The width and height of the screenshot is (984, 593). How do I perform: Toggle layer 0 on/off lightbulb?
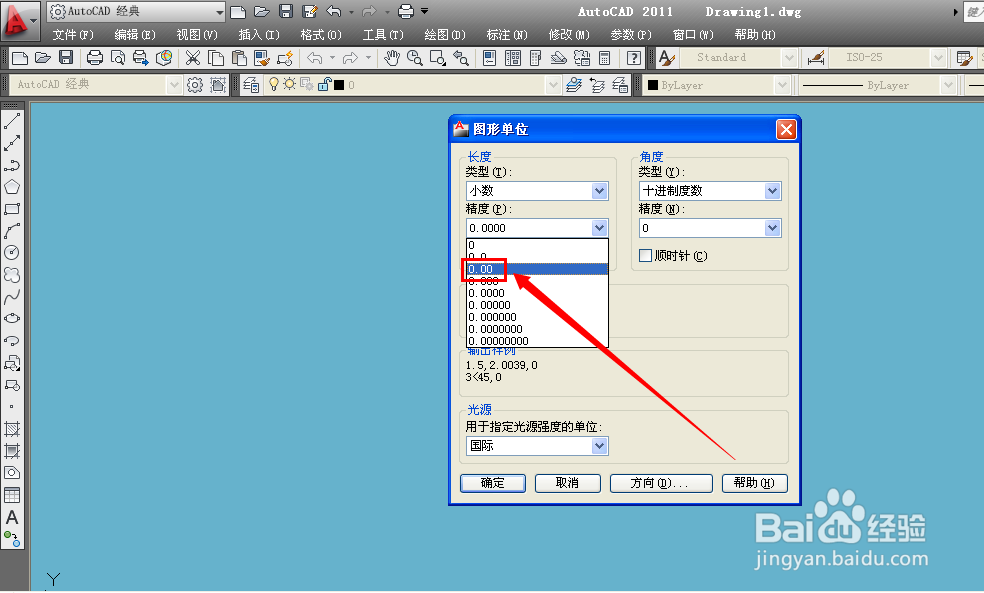tap(274, 84)
